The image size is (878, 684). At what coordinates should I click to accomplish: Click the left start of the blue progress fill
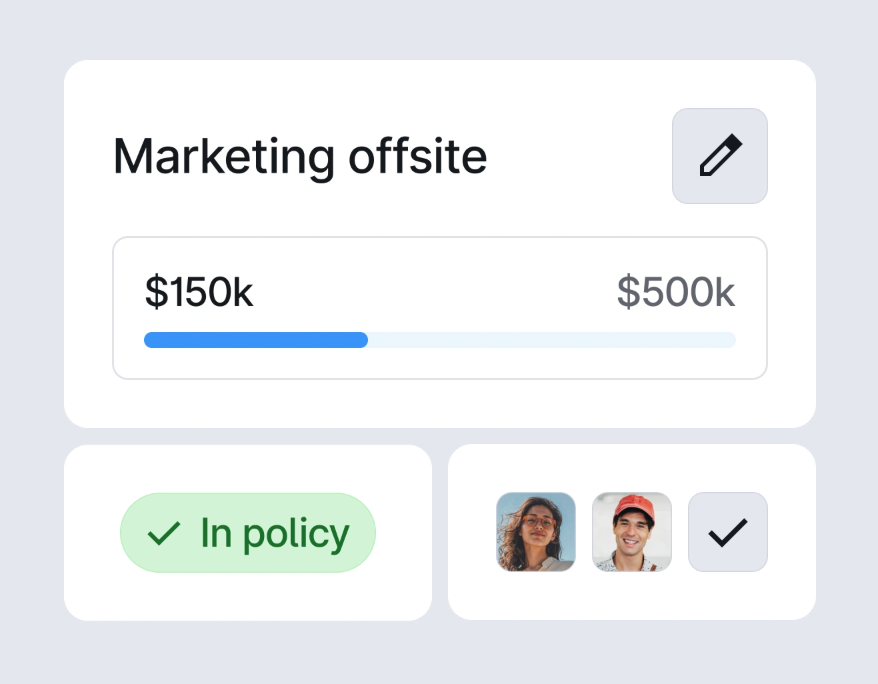150,340
